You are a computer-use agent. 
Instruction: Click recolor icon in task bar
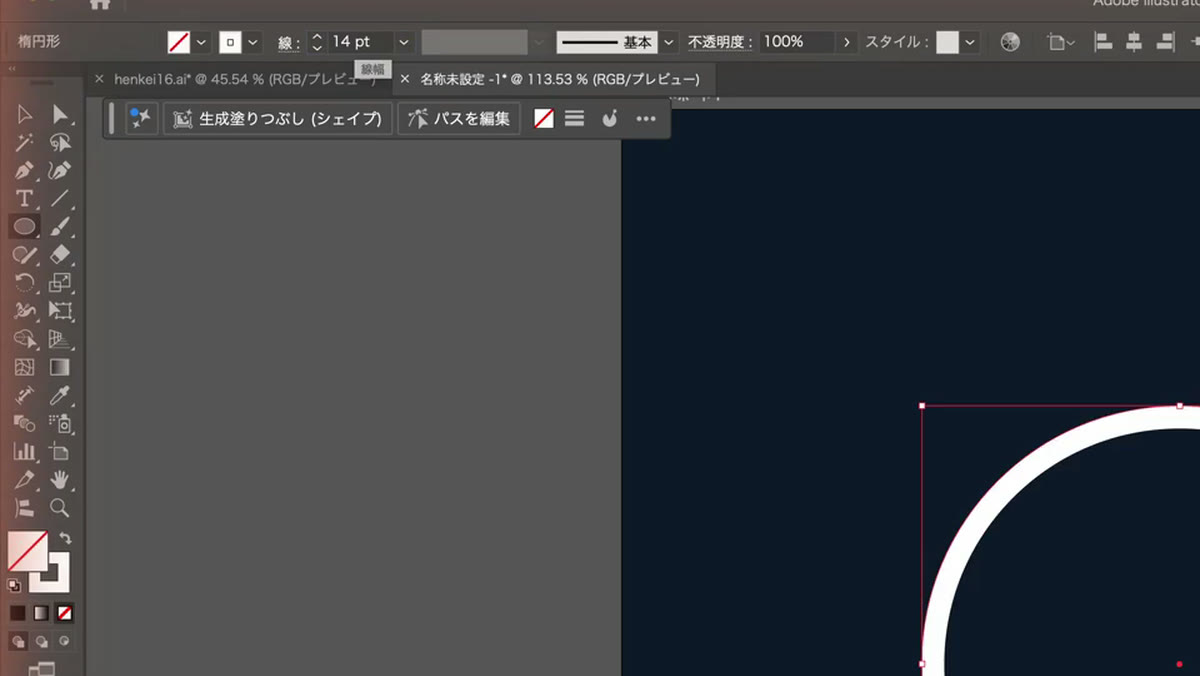pos(609,118)
